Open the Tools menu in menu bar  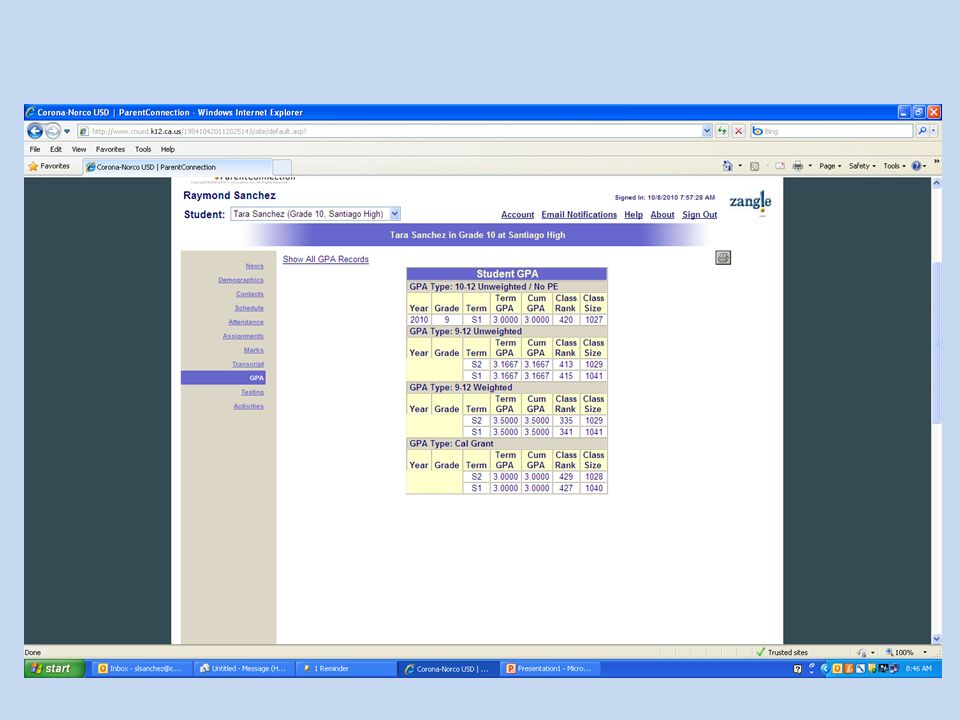(143, 149)
